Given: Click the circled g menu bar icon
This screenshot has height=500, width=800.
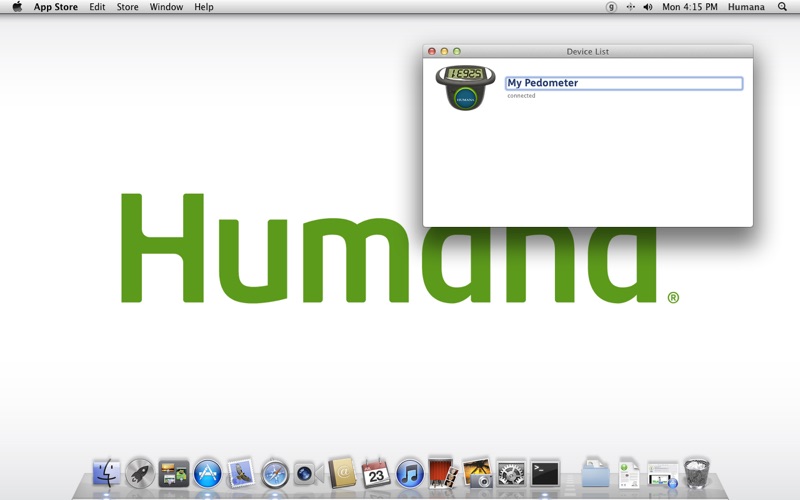Looking at the screenshot, I should pyautogui.click(x=611, y=7).
